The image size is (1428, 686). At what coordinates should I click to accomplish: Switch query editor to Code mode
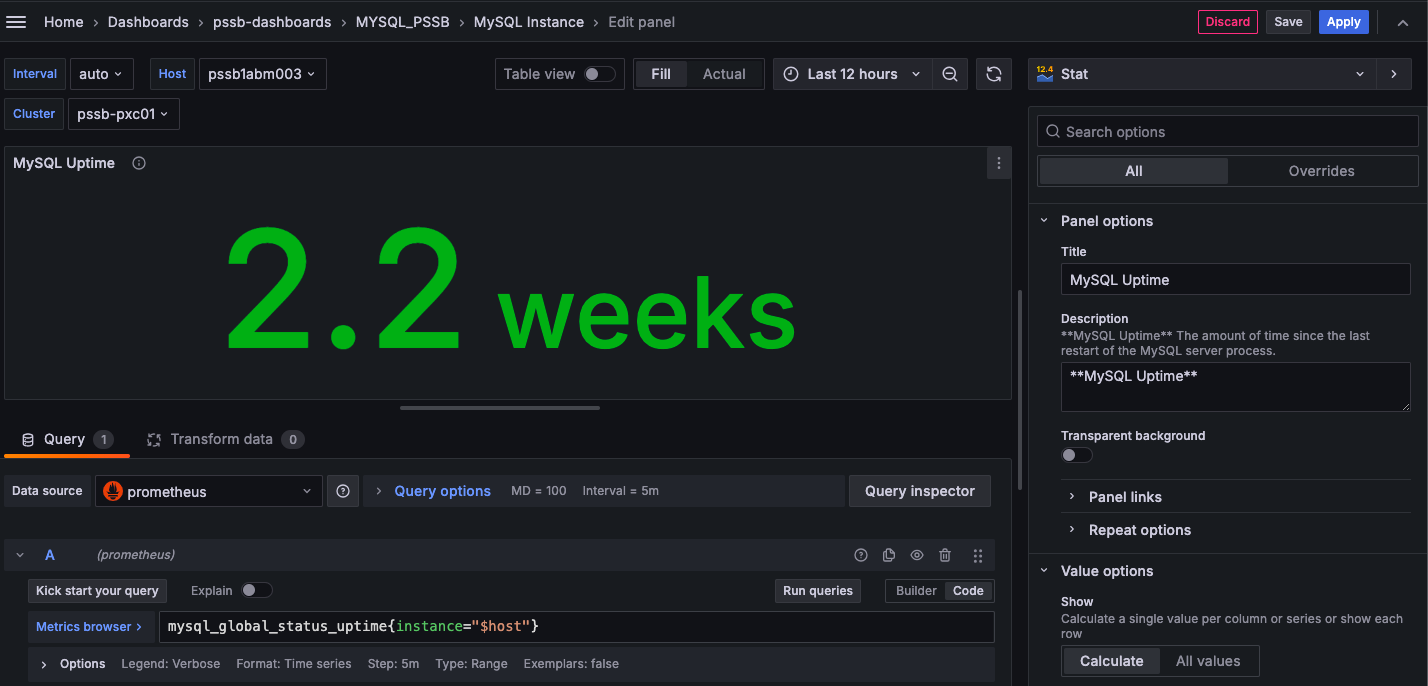(x=968, y=591)
